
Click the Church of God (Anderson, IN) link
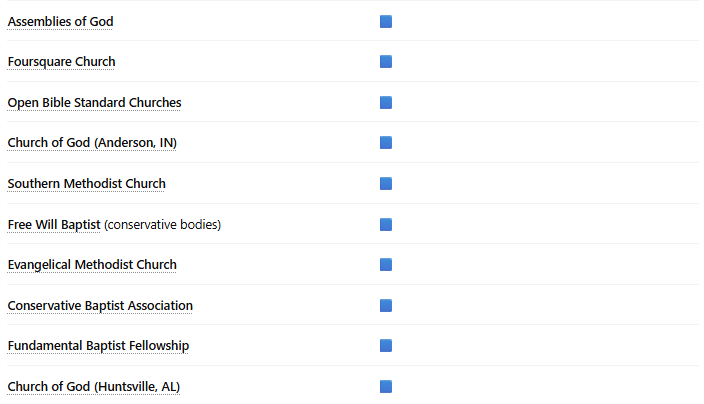point(92,143)
